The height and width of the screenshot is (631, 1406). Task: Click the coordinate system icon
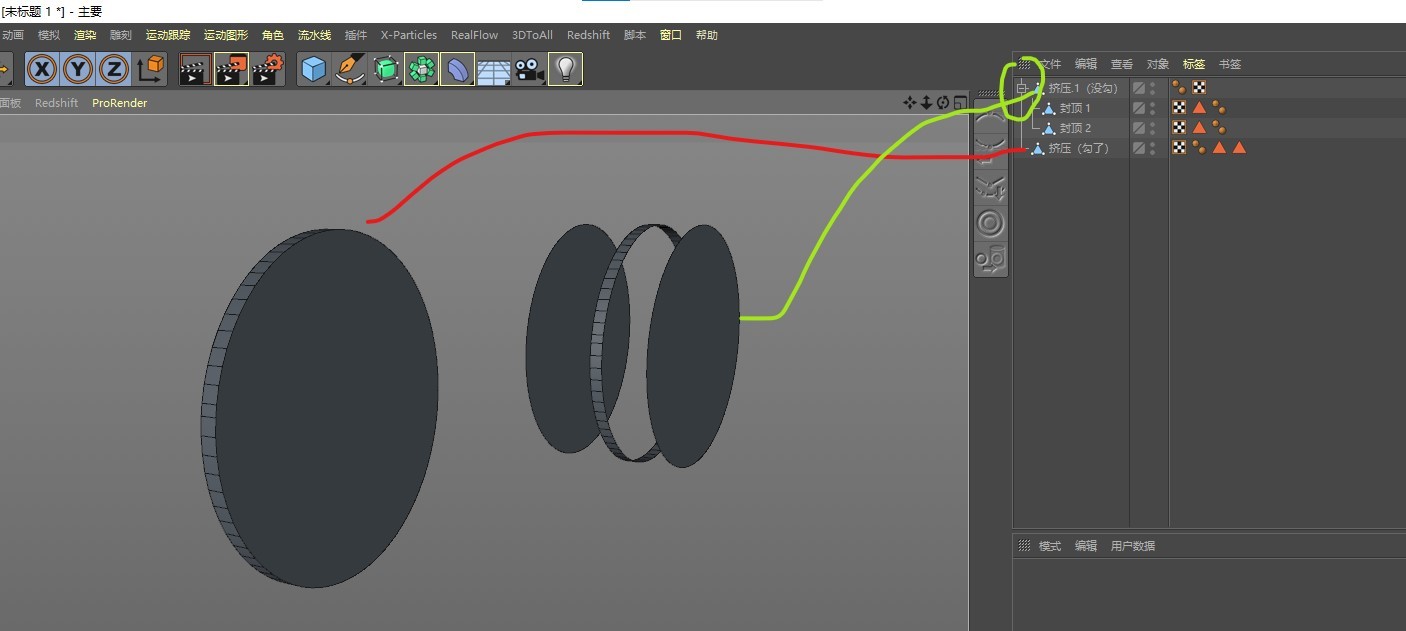pyautogui.click(x=150, y=69)
